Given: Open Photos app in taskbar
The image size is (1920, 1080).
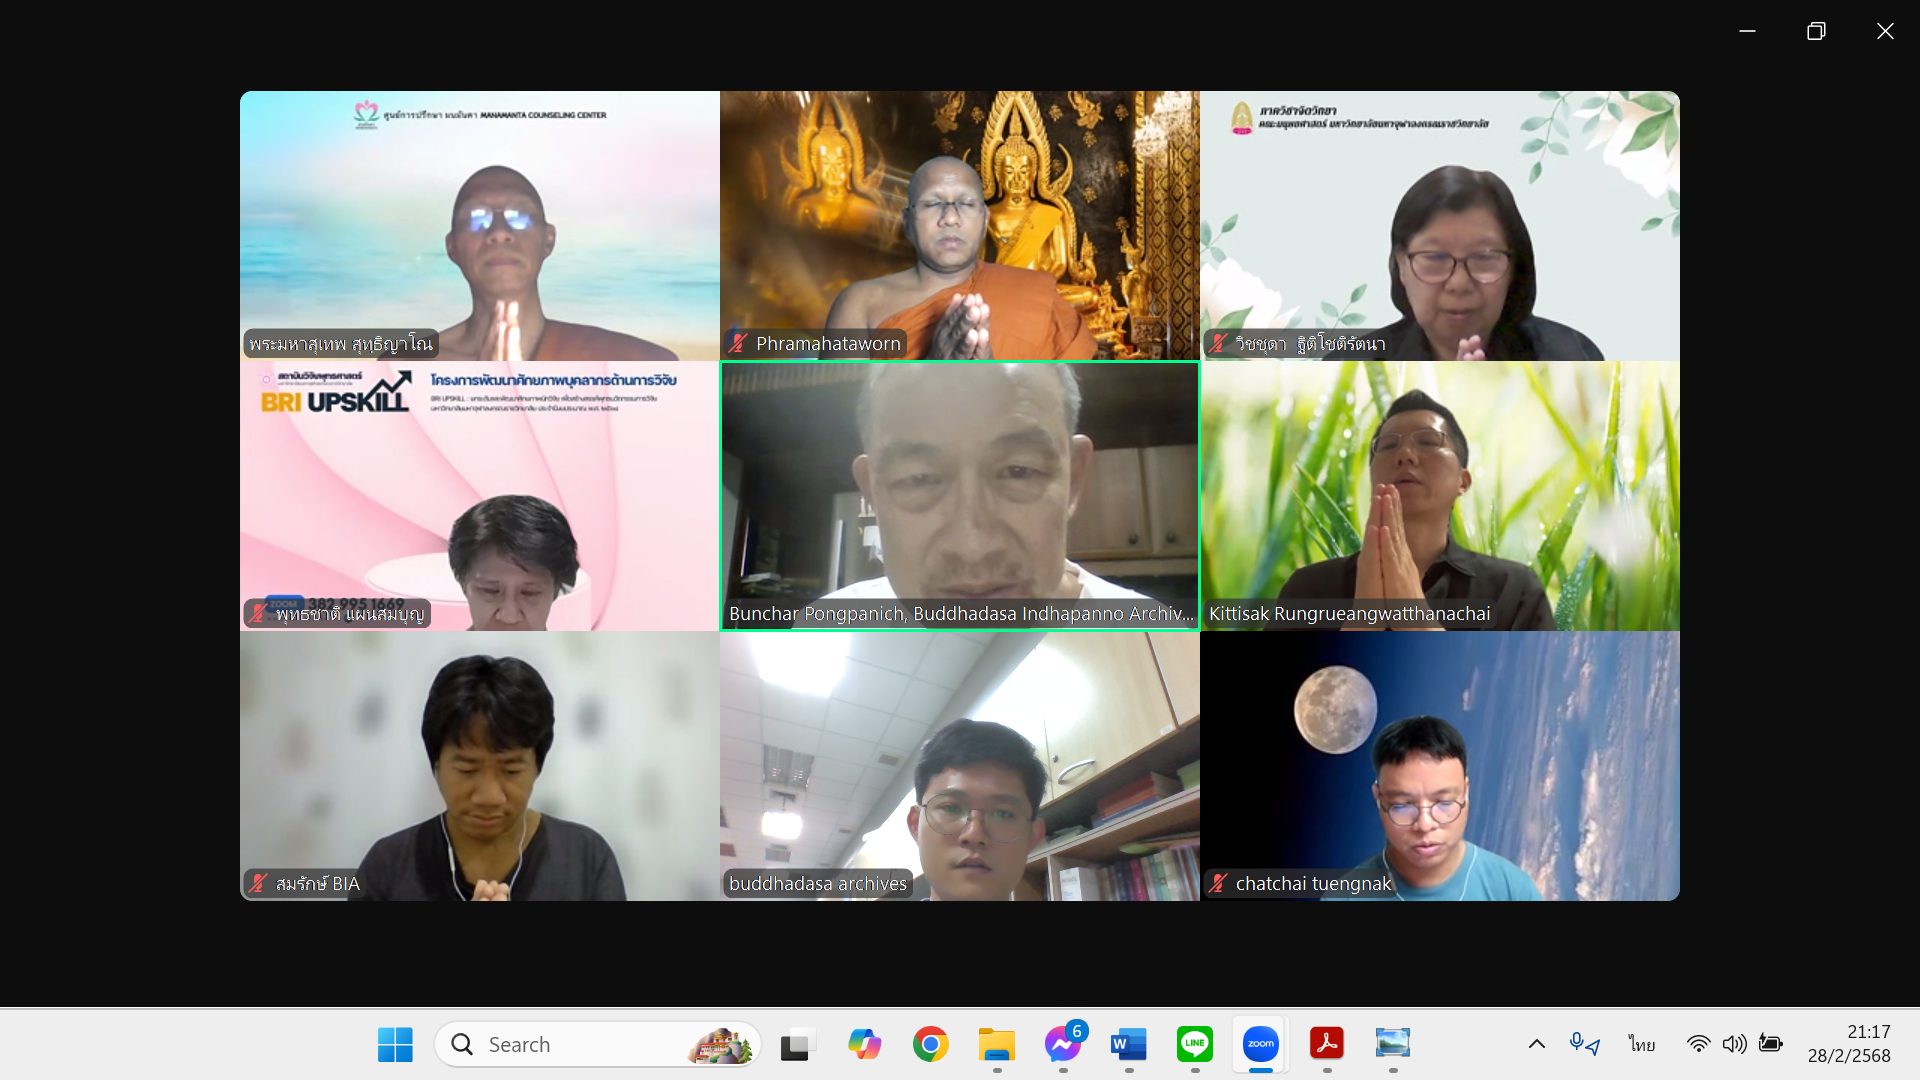Looking at the screenshot, I should pyautogui.click(x=1392, y=1044).
